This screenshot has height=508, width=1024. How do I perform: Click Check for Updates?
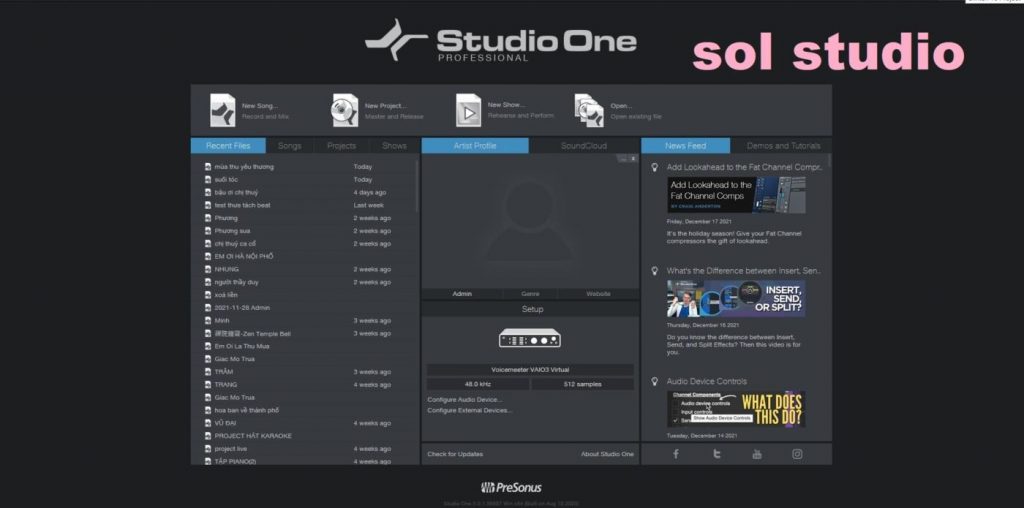(x=455, y=454)
